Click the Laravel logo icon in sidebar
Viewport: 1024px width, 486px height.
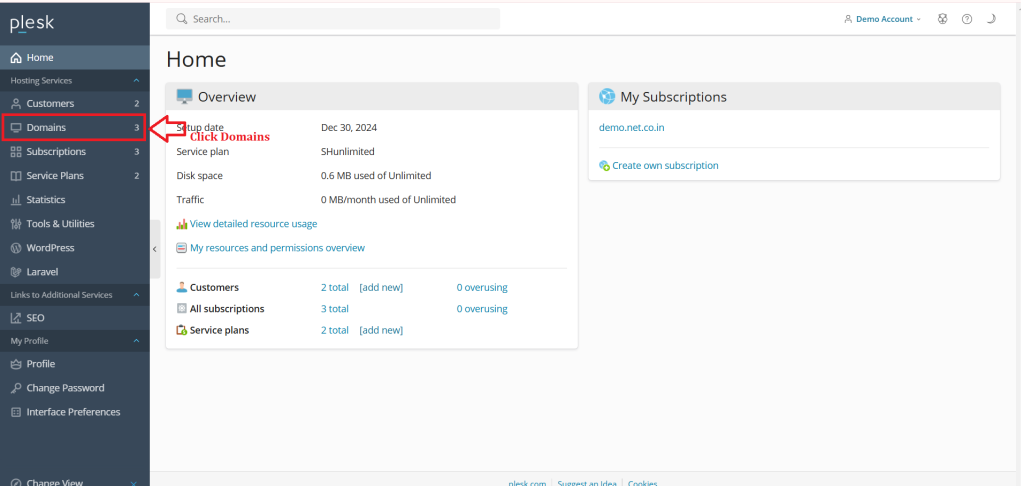[x=16, y=272]
